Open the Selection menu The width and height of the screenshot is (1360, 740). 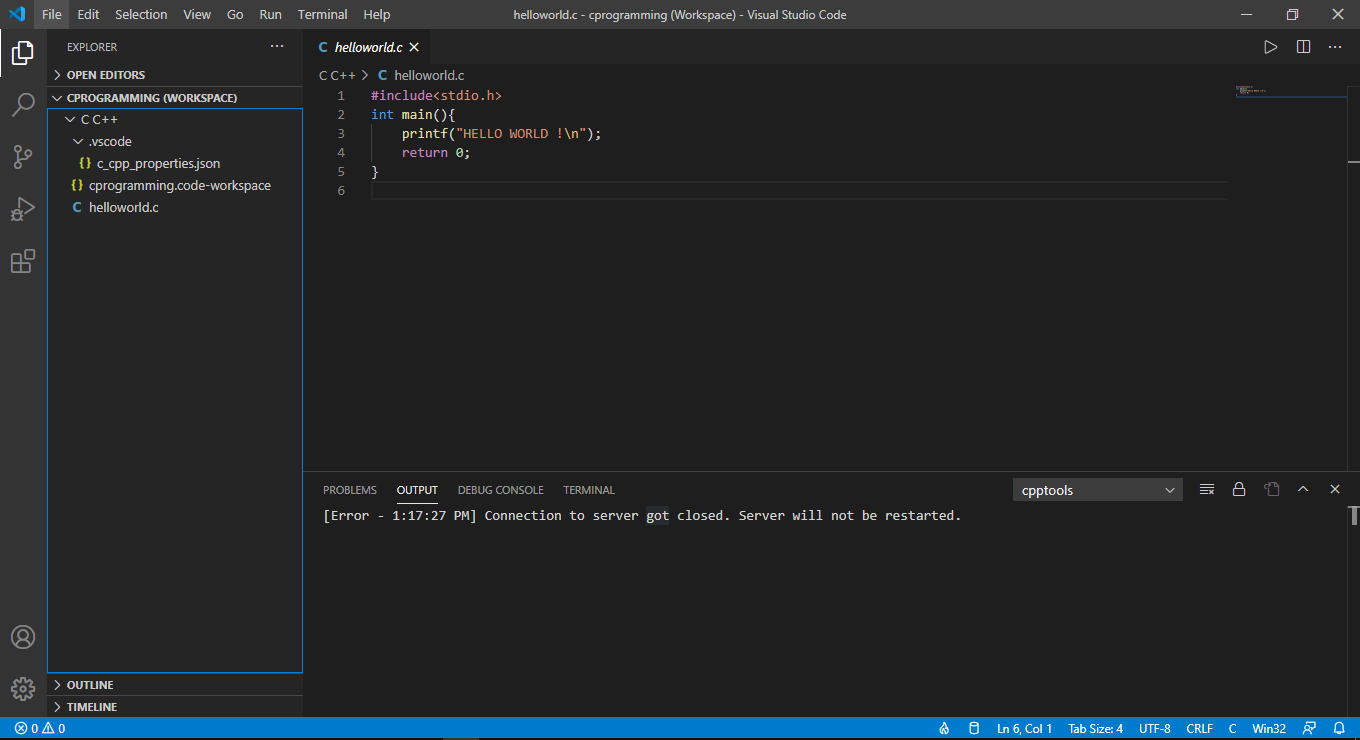(x=141, y=14)
